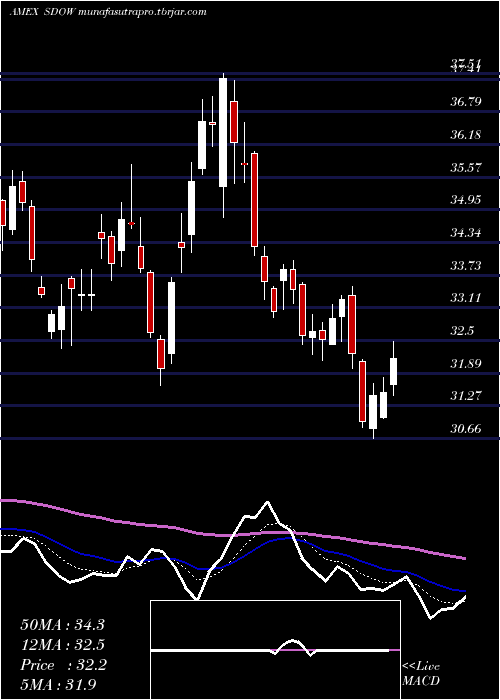Click the 34.34 price axis label
The image size is (500, 700).
466,233
